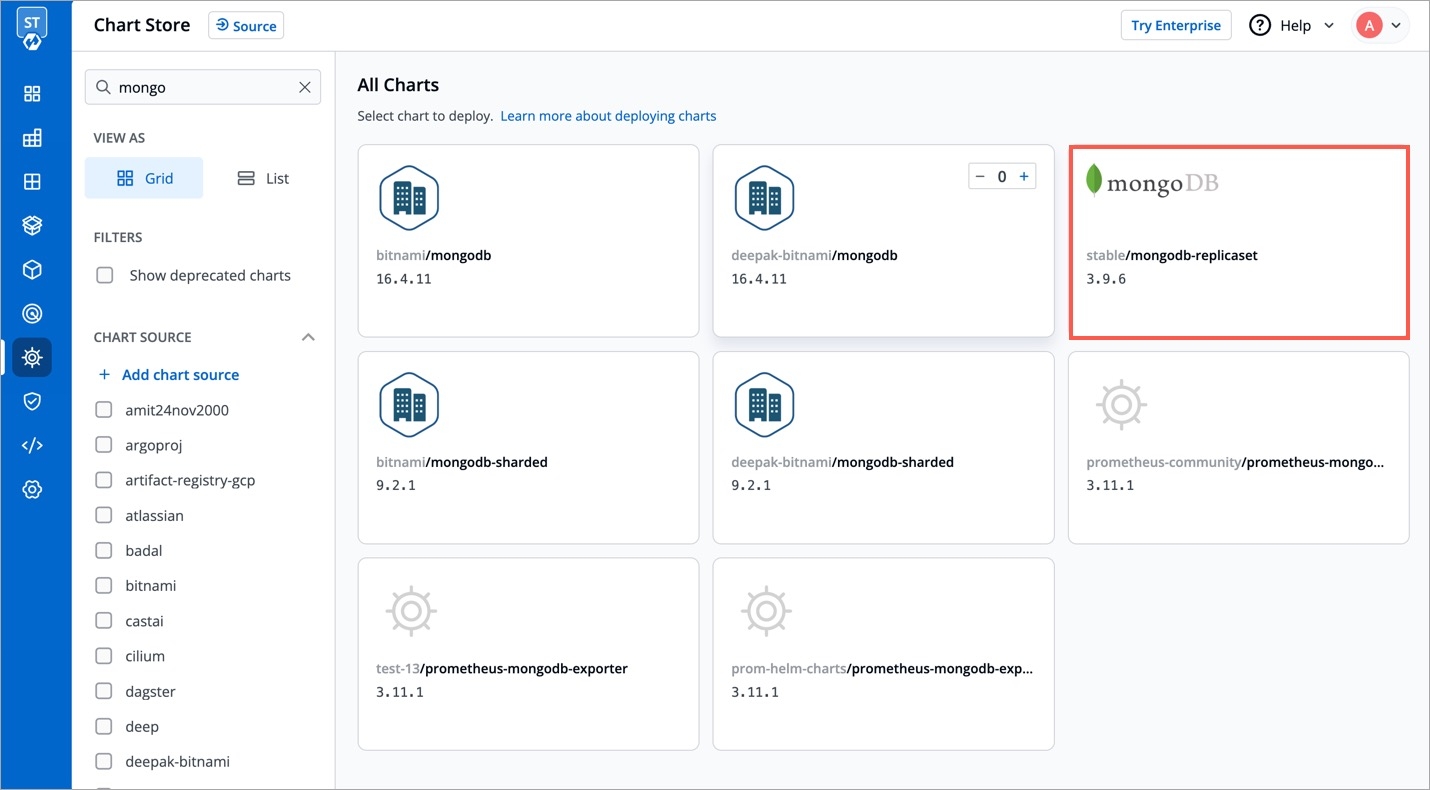Check the atlassian chart source
This screenshot has width=1430, height=790.
coord(104,516)
